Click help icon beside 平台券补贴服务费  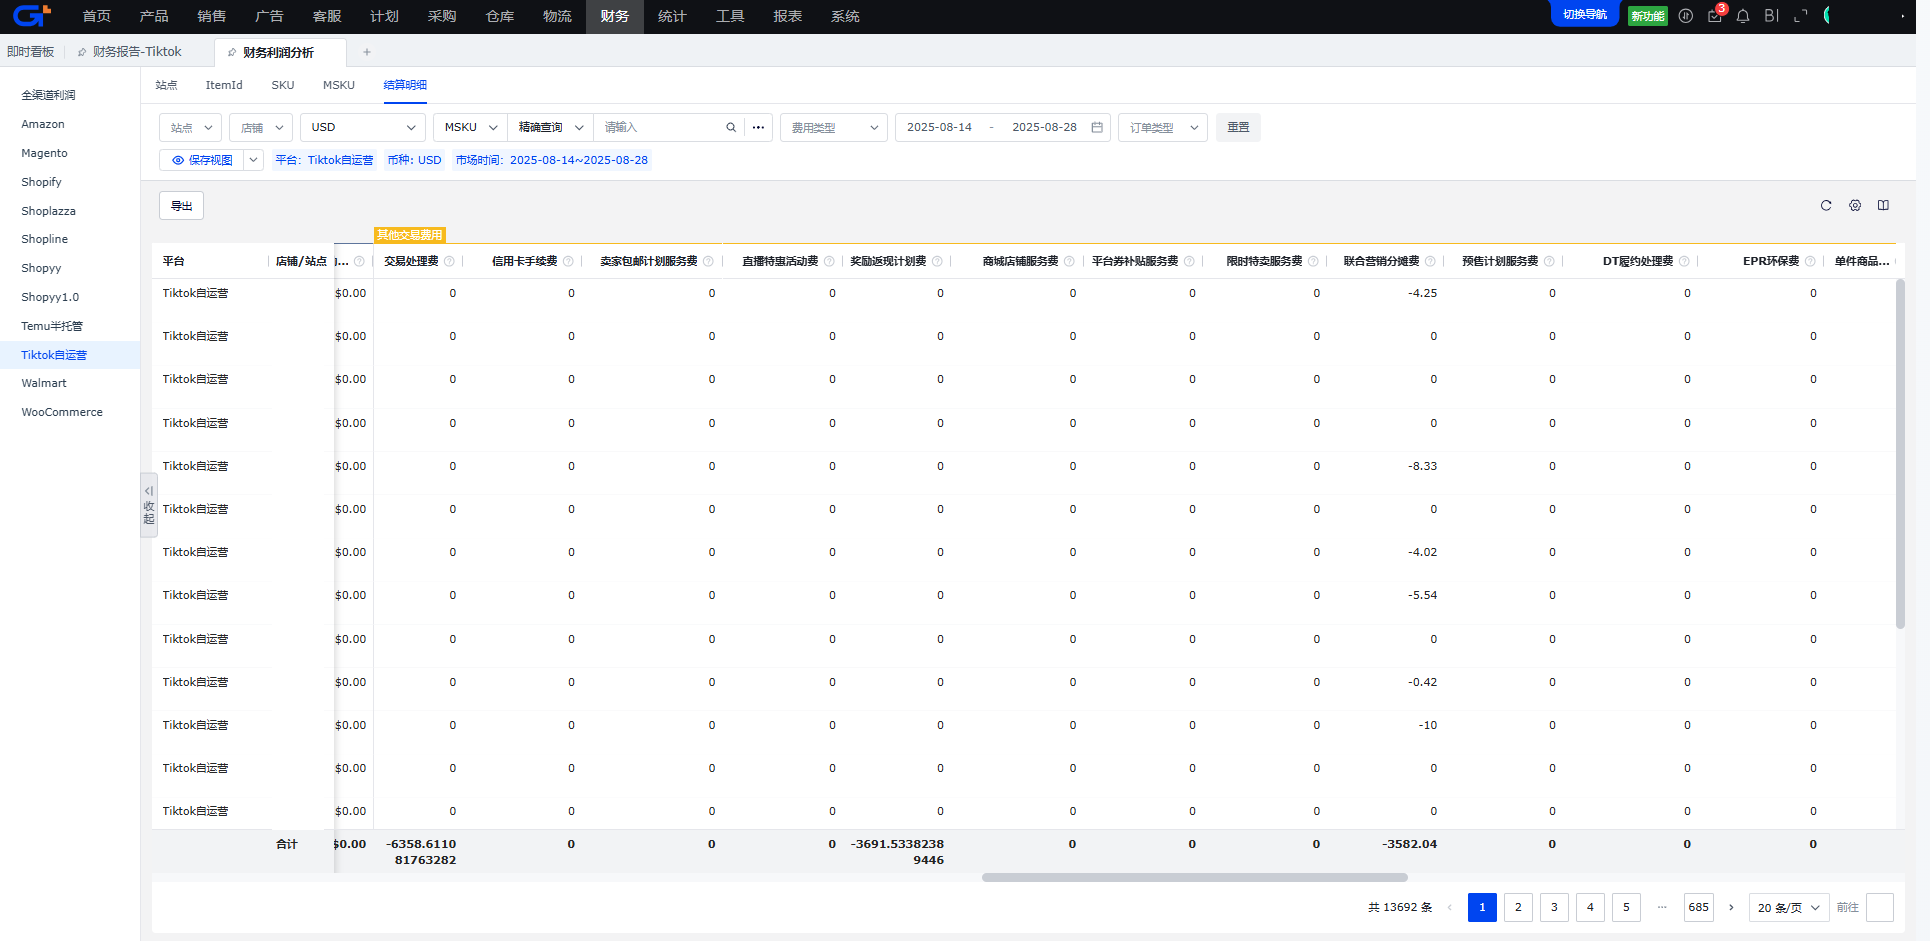(1189, 261)
